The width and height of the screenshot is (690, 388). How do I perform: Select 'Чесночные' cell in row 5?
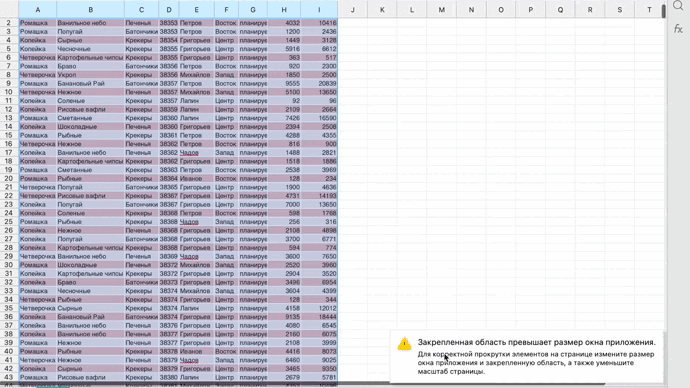point(90,49)
